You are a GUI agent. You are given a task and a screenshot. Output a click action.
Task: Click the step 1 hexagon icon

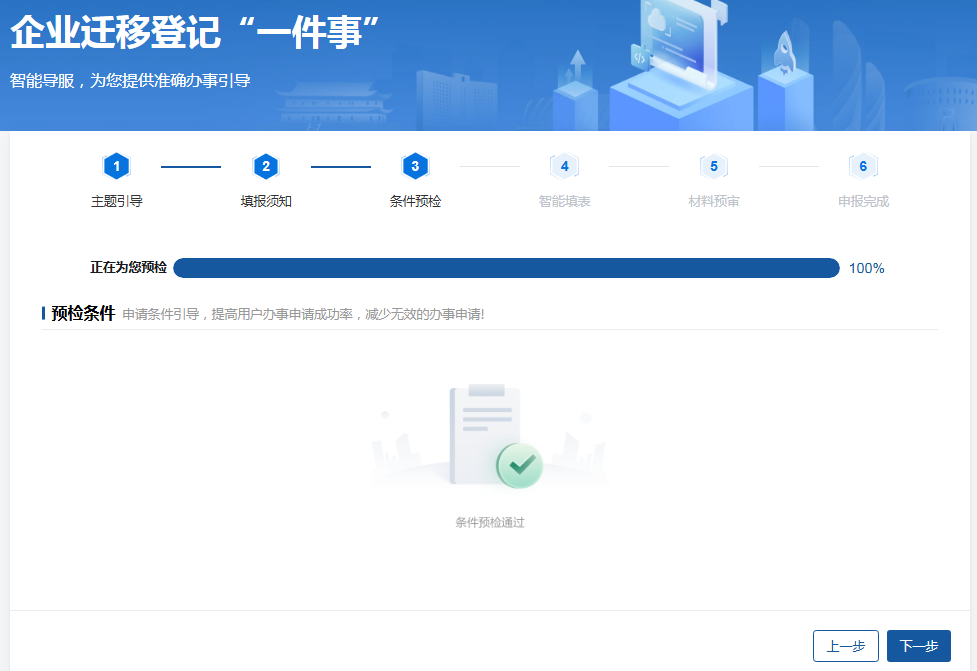[x=116, y=166]
